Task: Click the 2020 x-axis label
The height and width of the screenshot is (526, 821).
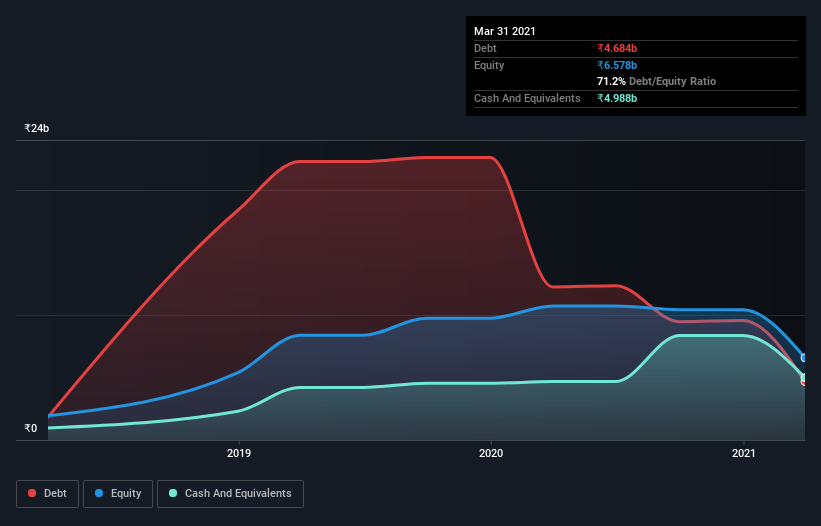Action: coord(491,453)
